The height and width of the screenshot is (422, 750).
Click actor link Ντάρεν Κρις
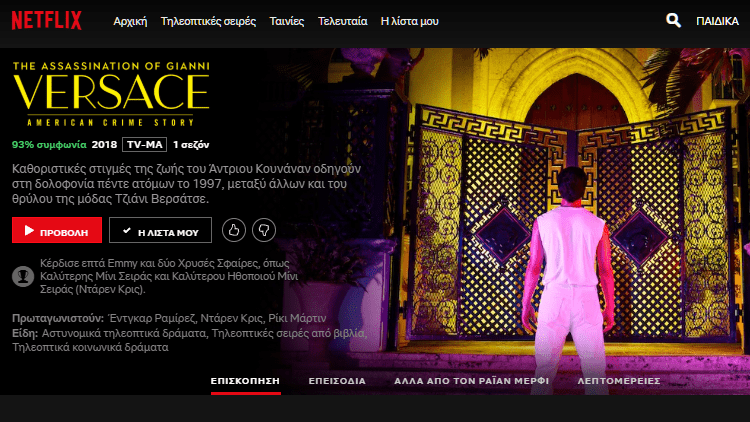tap(232, 318)
